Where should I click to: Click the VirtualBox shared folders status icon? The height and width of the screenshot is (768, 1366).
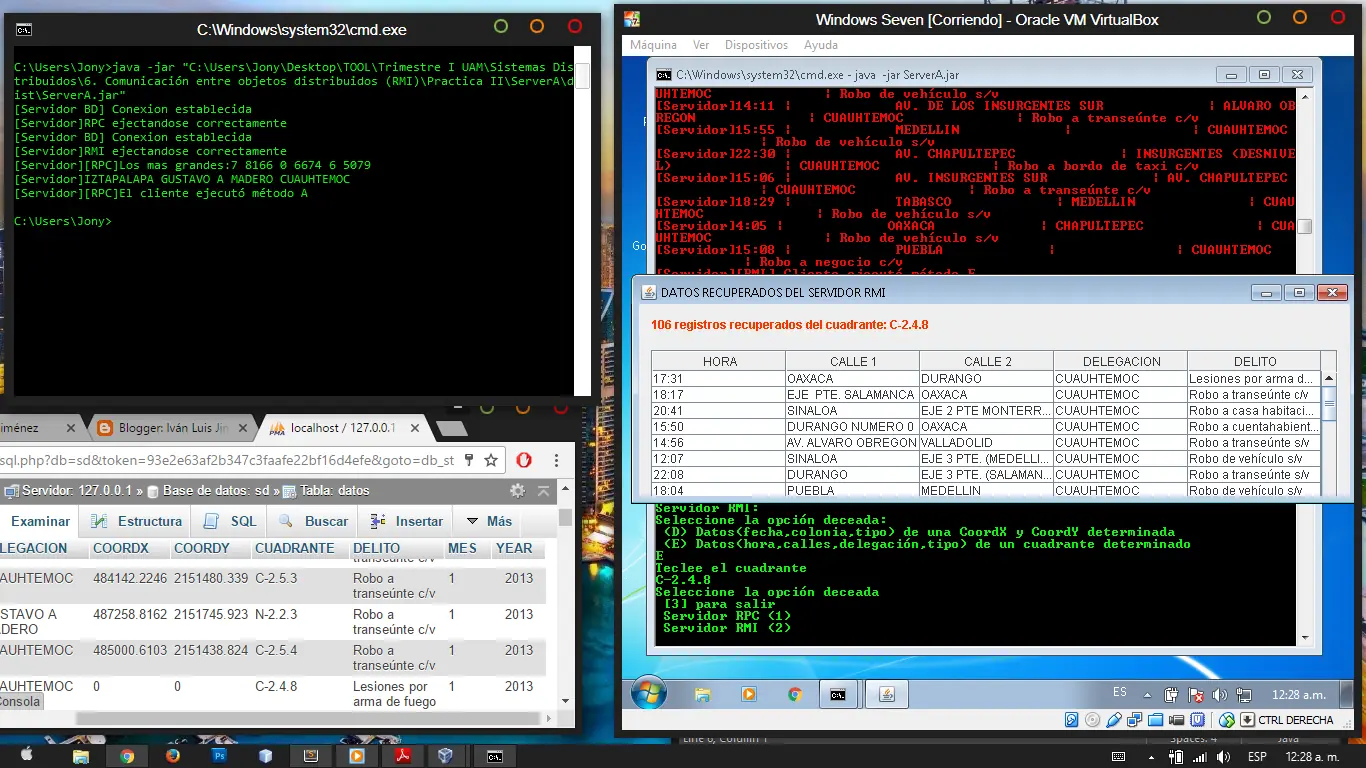click(x=1156, y=720)
